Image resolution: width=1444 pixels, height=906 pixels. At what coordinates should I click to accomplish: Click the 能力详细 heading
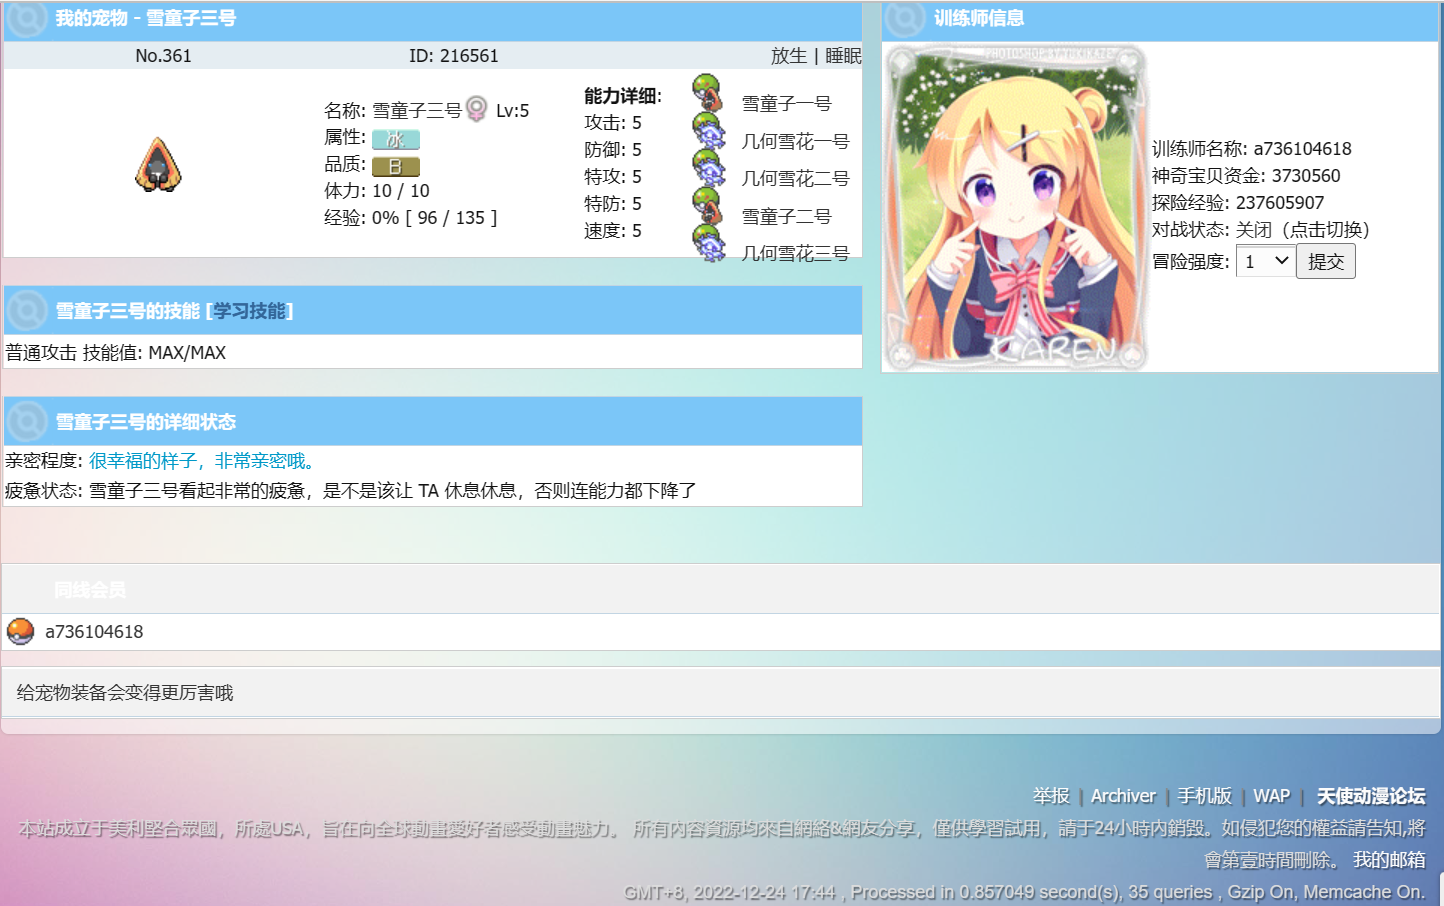623,95
